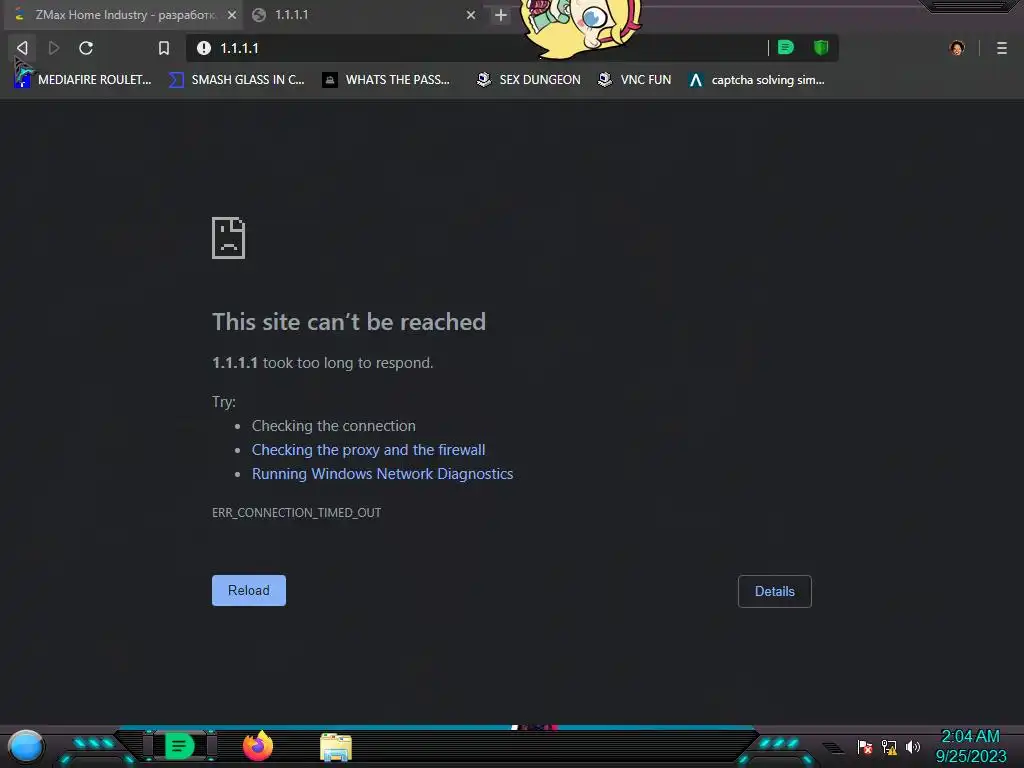The width and height of the screenshot is (1024, 768).
Task: Open the green chat app in the taskbar
Action: (x=180, y=746)
